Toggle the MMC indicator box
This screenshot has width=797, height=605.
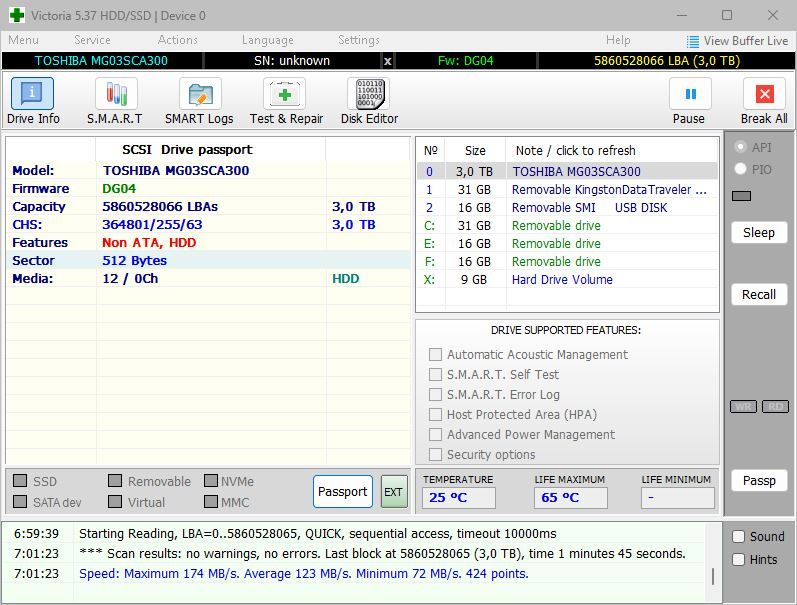[x=210, y=502]
